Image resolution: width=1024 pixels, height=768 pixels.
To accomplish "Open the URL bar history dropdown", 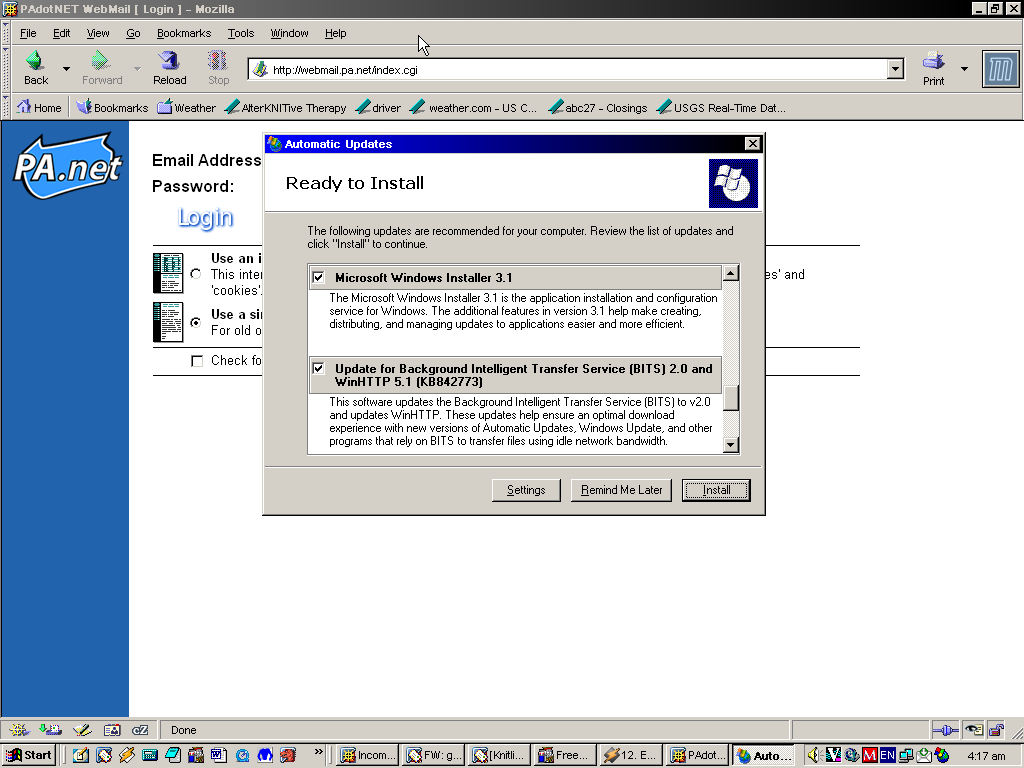I will pyautogui.click(x=895, y=69).
